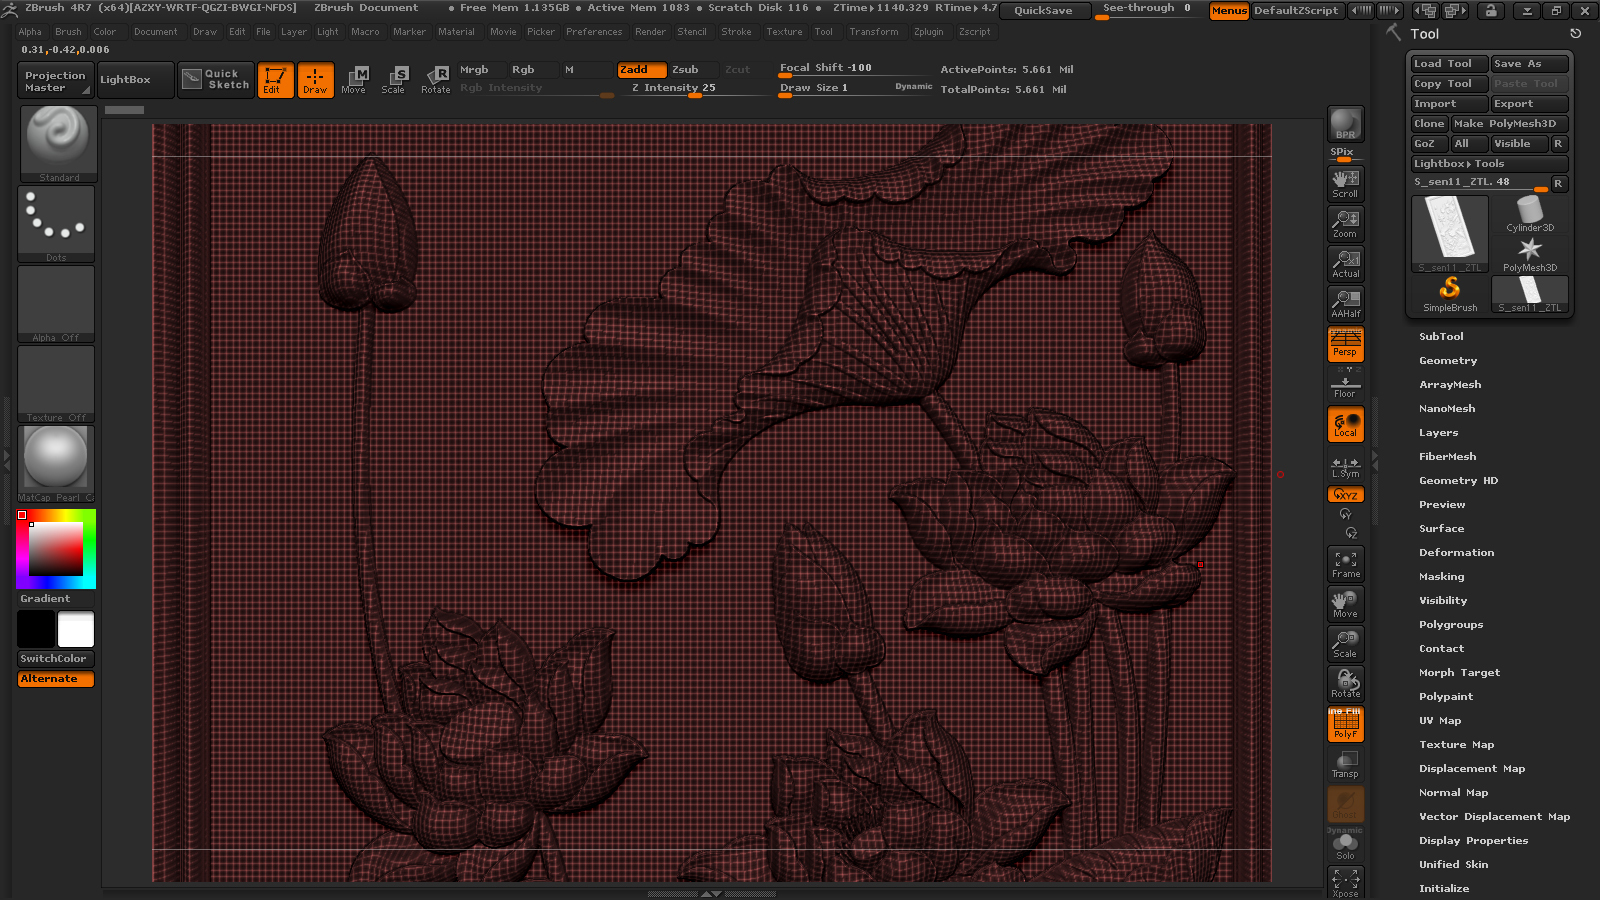Open the Zplugin menu
This screenshot has height=900, width=1600.
tap(928, 32)
